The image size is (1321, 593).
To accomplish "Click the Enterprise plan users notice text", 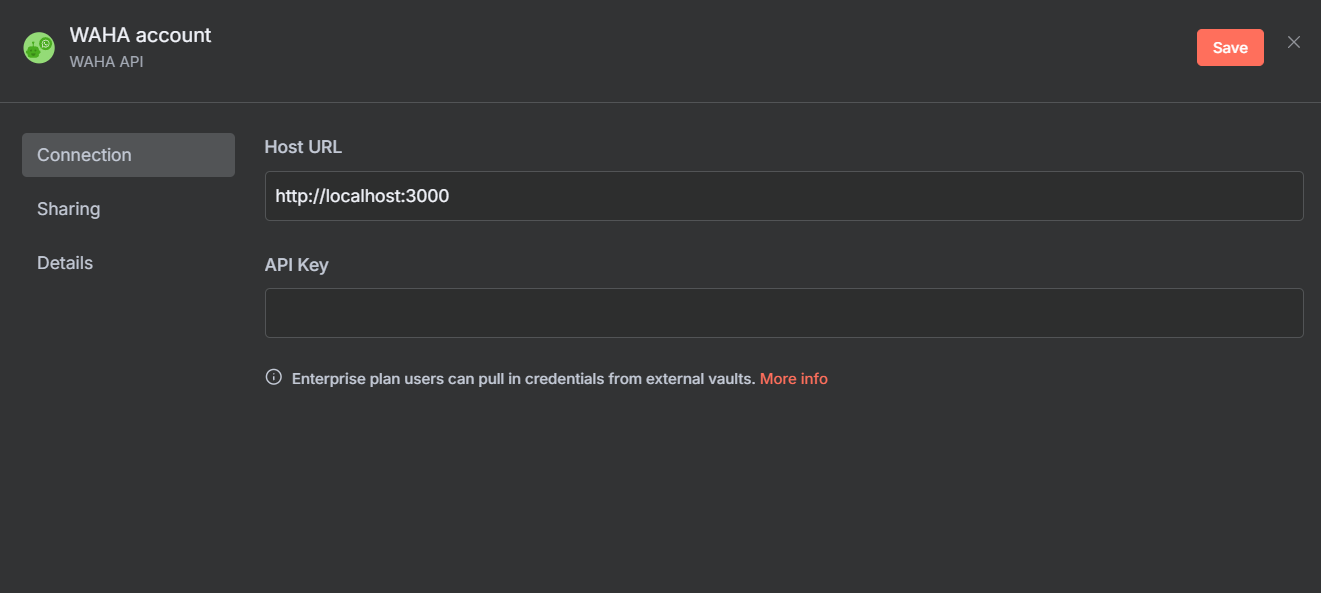I will [523, 379].
